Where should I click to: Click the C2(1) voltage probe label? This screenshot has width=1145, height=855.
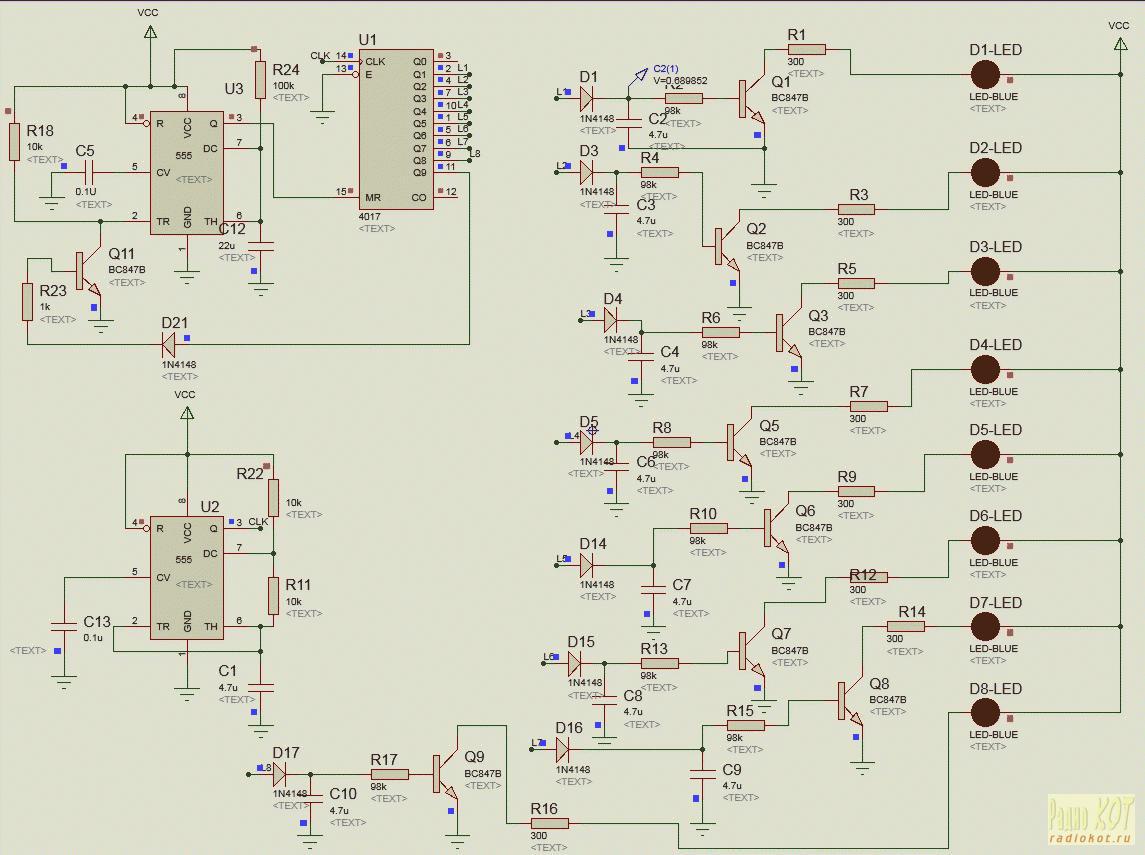click(665, 69)
